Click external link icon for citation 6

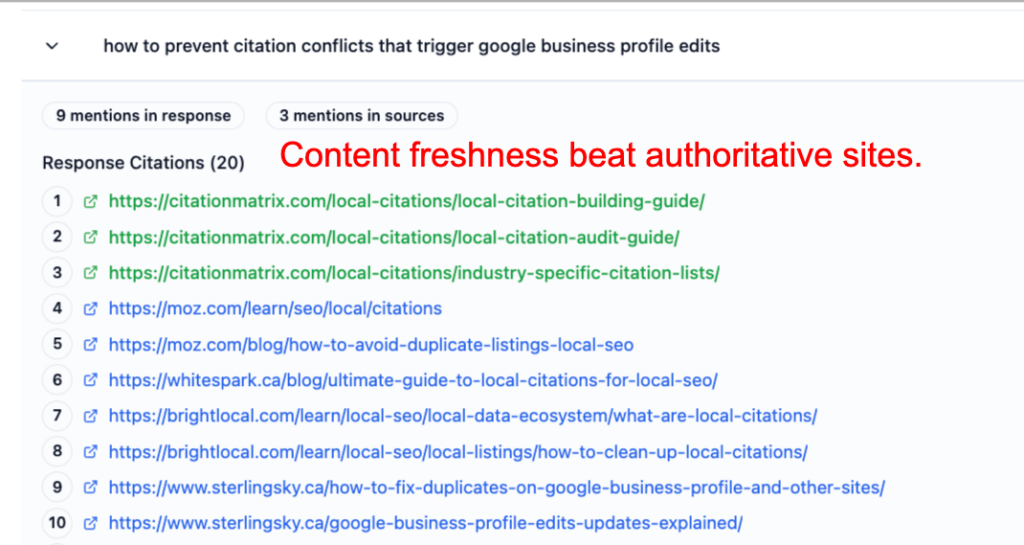[x=90, y=380]
